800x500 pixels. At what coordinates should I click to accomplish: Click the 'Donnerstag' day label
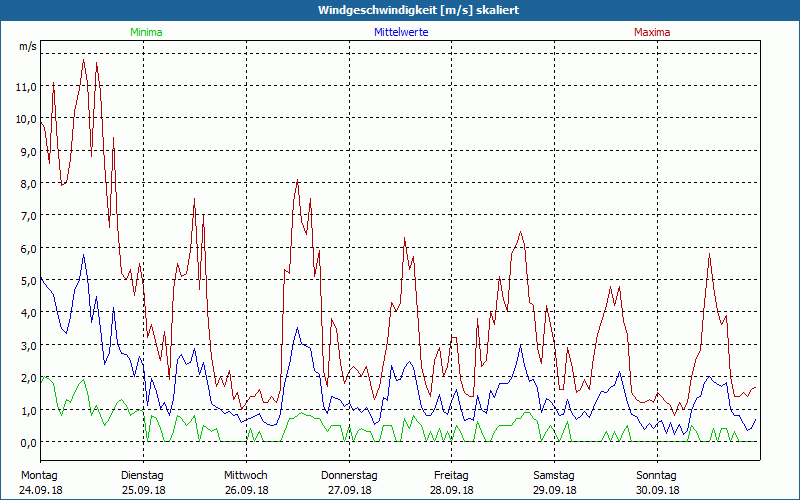(349, 476)
